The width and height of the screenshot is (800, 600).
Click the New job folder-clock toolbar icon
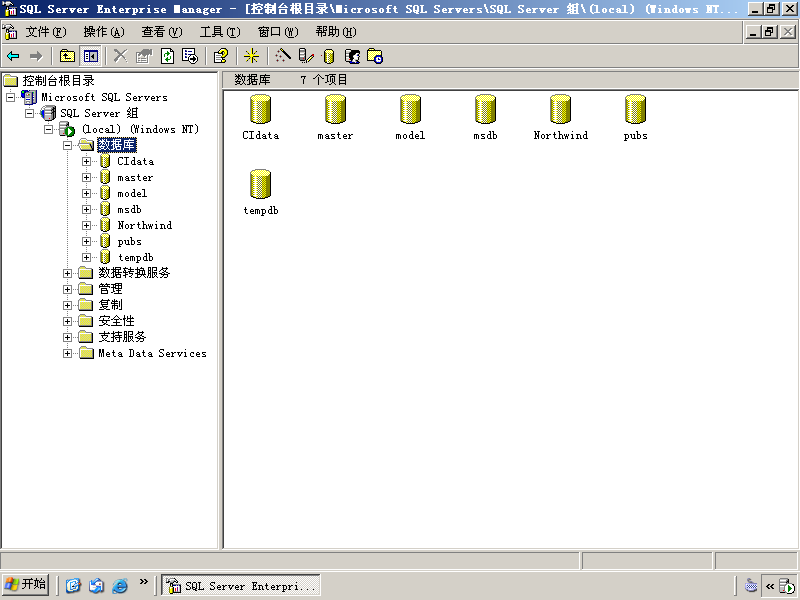tap(375, 56)
